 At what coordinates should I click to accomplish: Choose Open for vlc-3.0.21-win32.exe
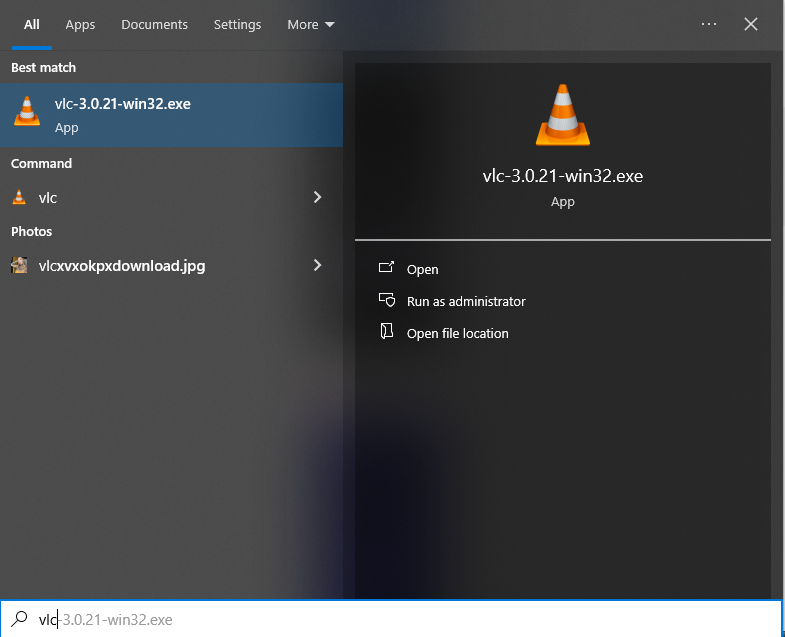click(422, 269)
